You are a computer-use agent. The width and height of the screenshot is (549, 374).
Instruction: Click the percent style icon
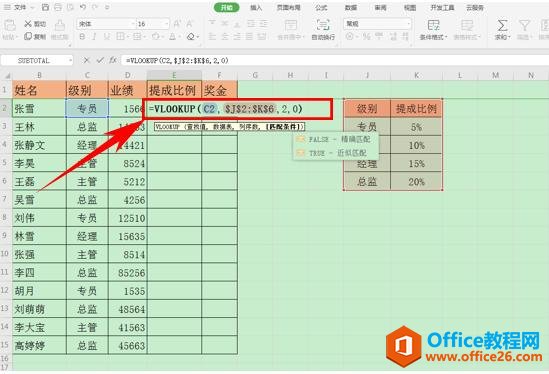coord(366,36)
